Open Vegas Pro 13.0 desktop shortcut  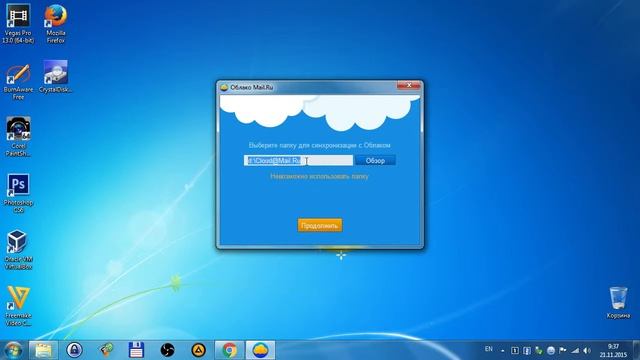(18, 23)
